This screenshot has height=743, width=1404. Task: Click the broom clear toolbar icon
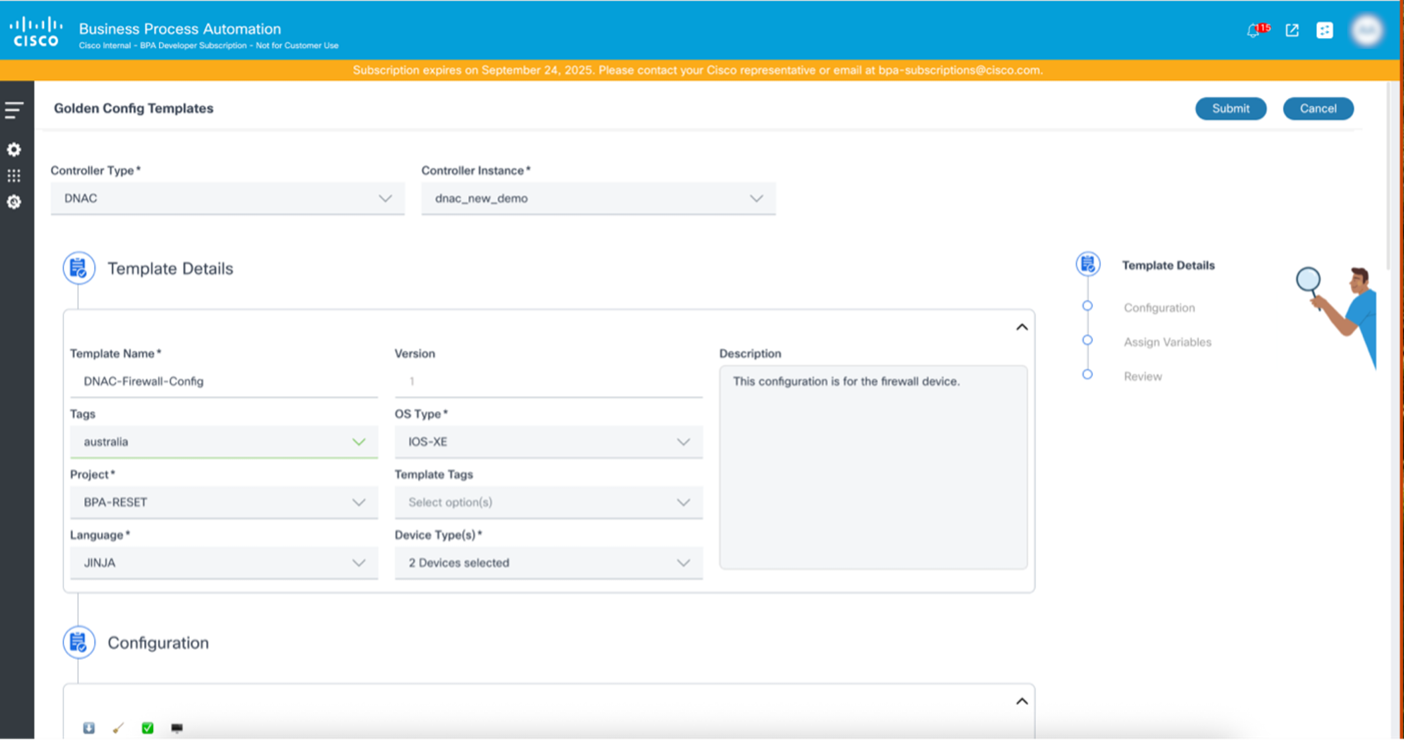pos(118,728)
